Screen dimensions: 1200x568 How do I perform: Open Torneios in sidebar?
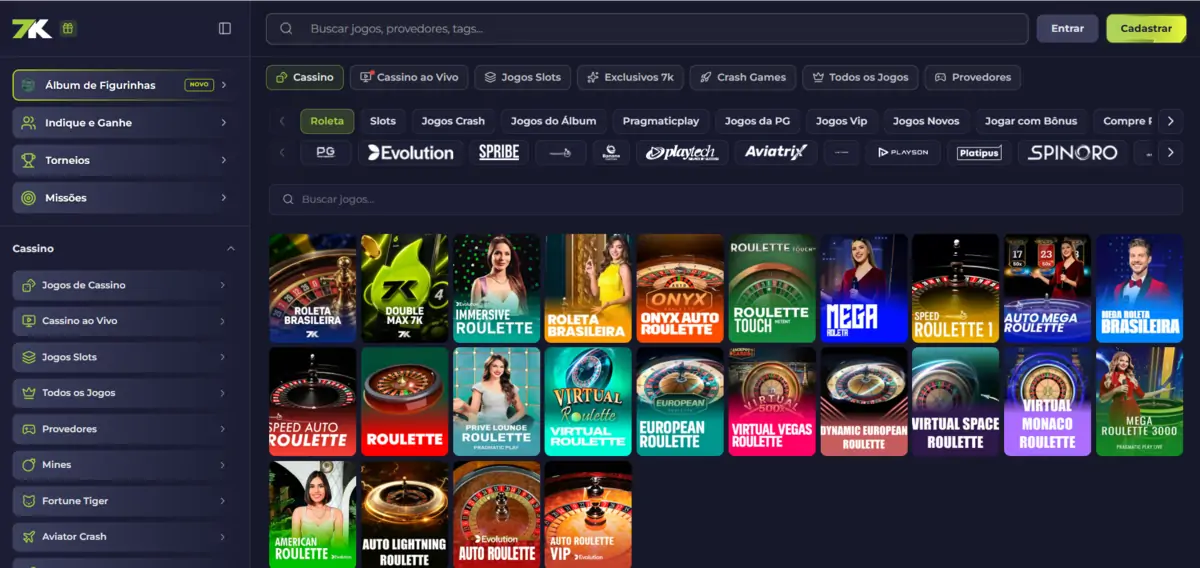pyautogui.click(x=125, y=160)
